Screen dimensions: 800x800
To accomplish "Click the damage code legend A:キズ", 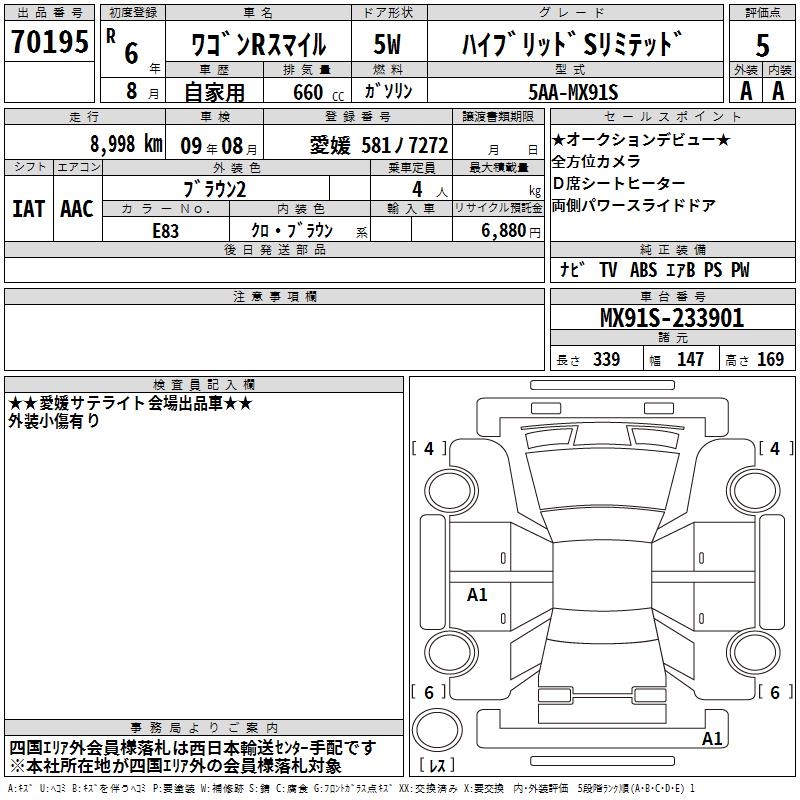I will pyautogui.click(x=20, y=788).
